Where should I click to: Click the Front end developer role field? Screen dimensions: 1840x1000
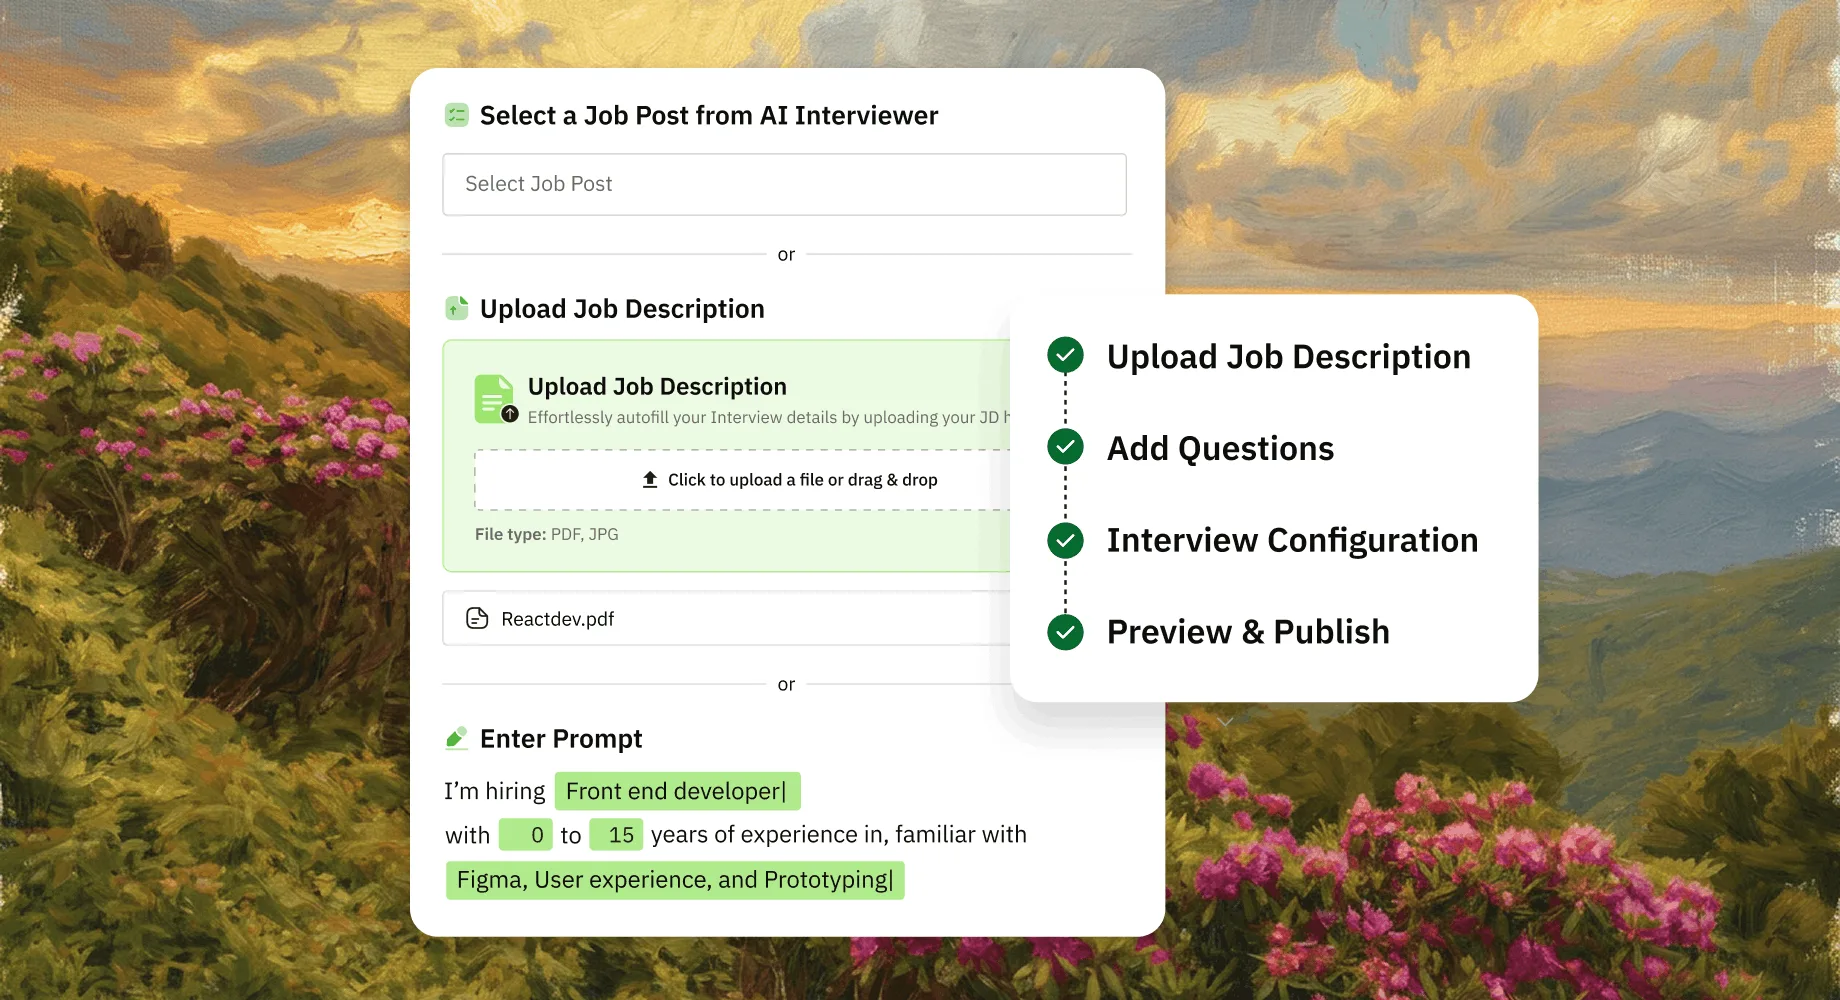678,791
